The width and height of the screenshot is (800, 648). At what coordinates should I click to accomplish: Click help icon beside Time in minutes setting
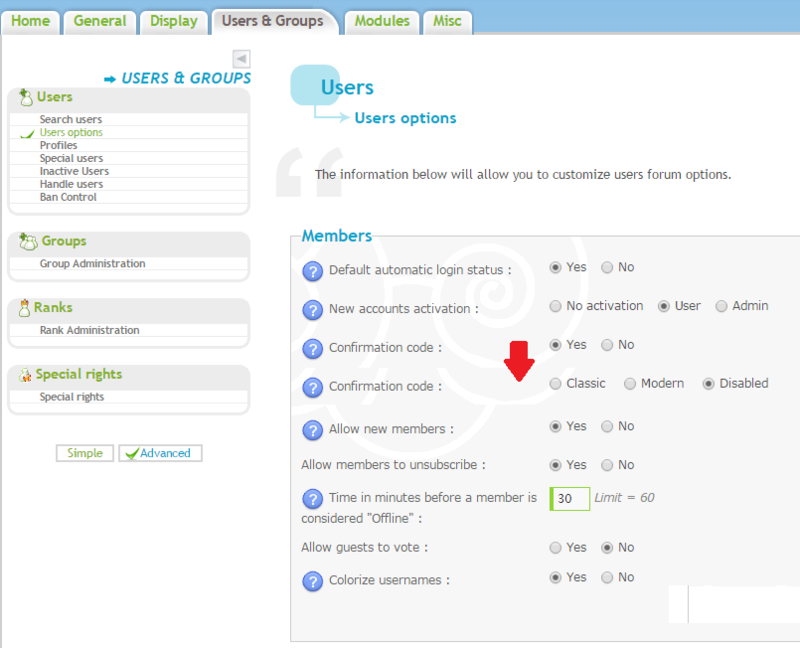pyautogui.click(x=312, y=499)
